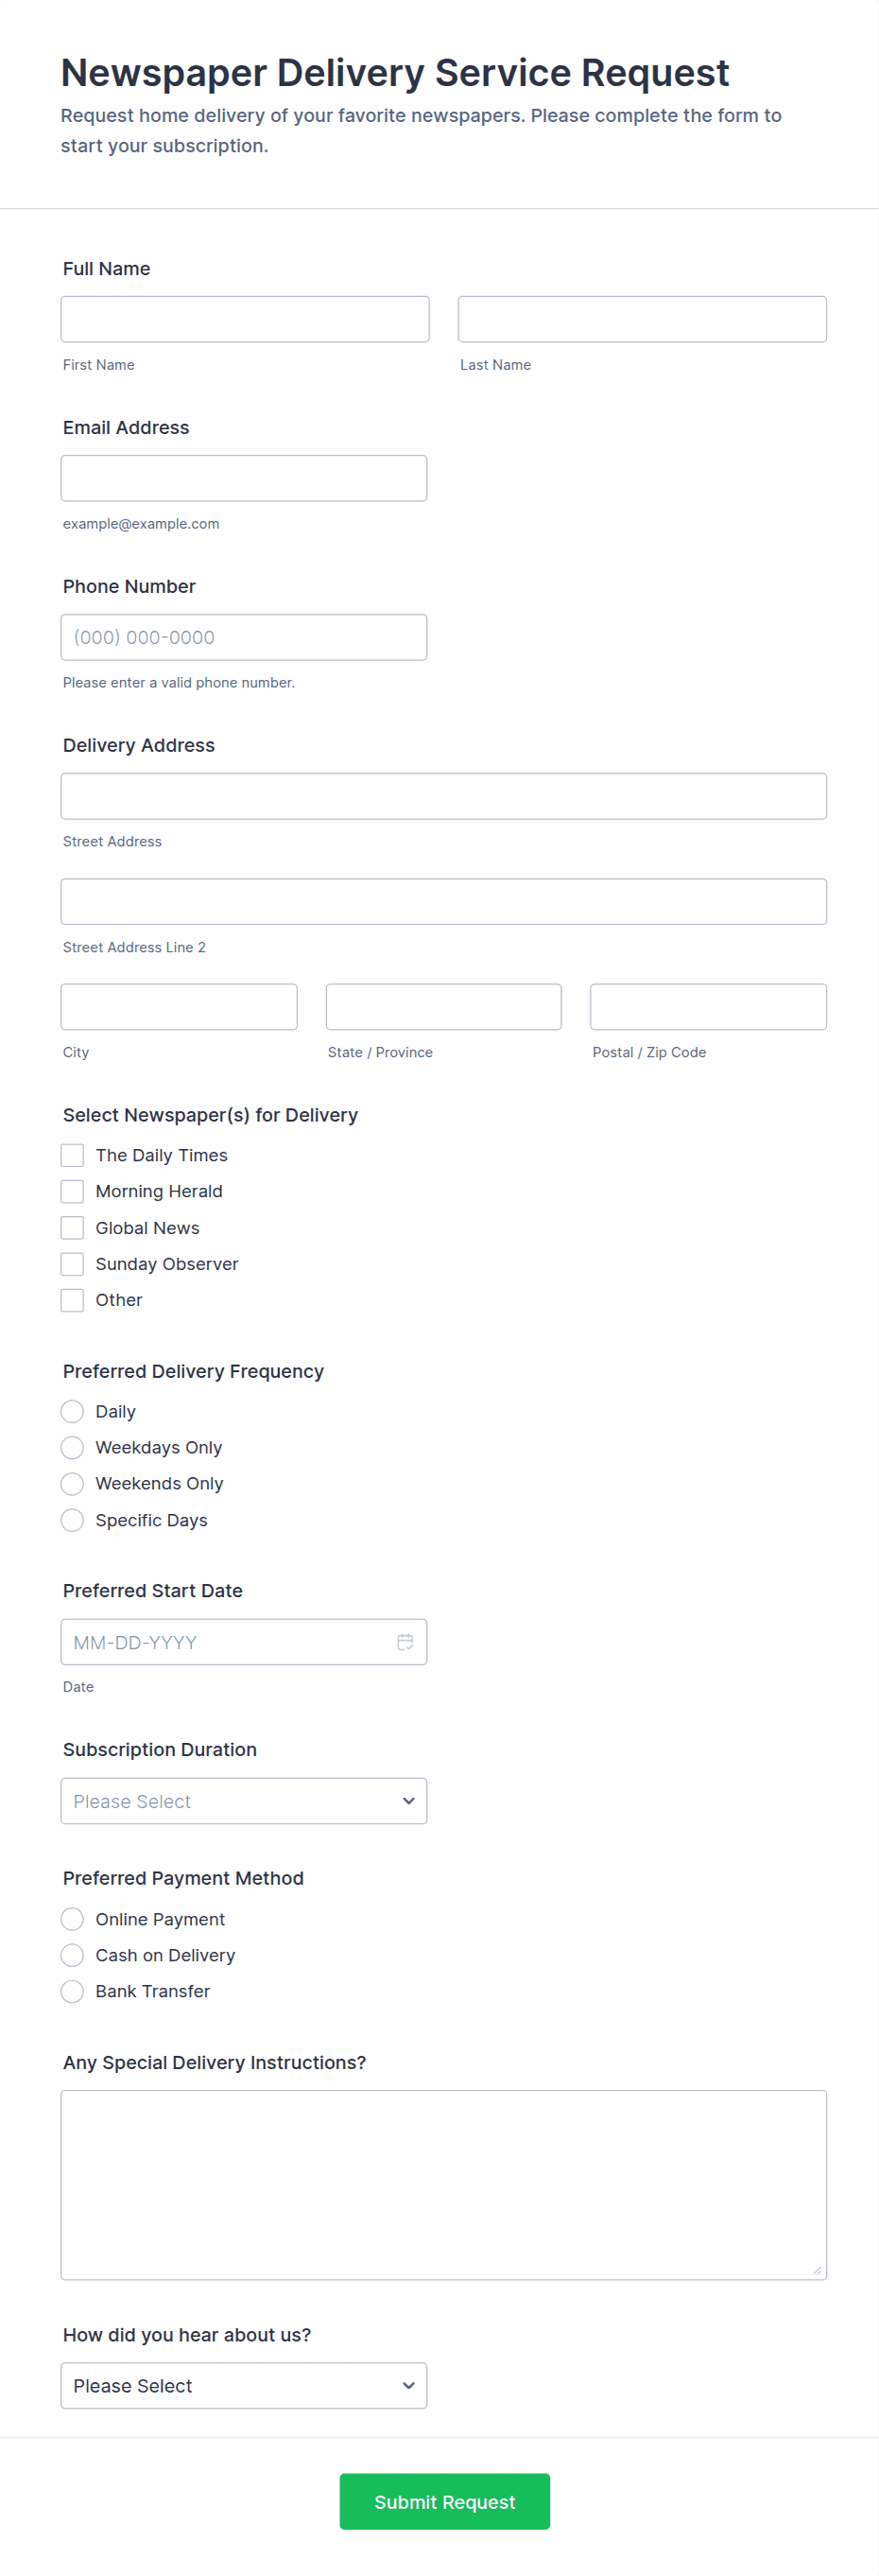Enable the Sunday Observer checkbox

tap(72, 1264)
